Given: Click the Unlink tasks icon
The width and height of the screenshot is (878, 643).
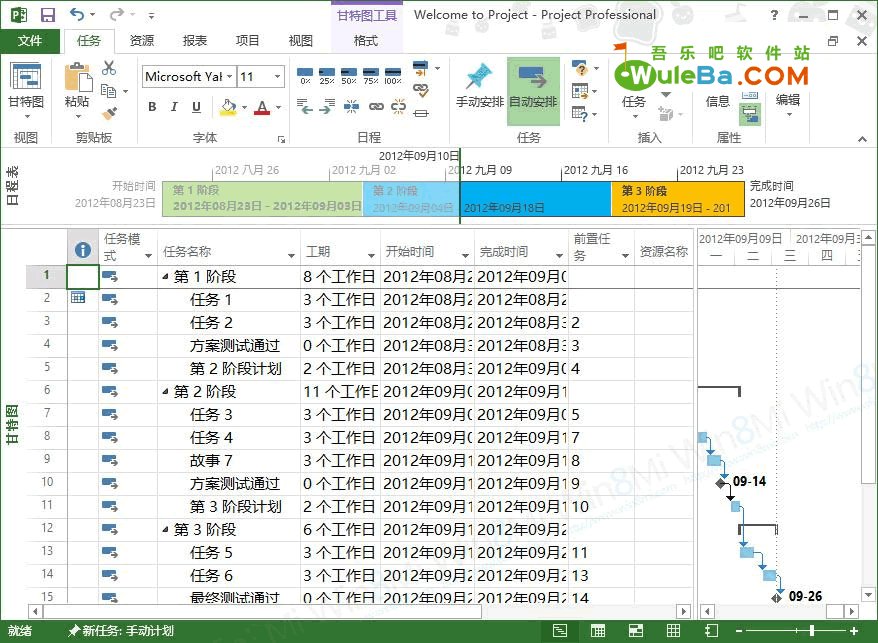Looking at the screenshot, I should [x=399, y=106].
